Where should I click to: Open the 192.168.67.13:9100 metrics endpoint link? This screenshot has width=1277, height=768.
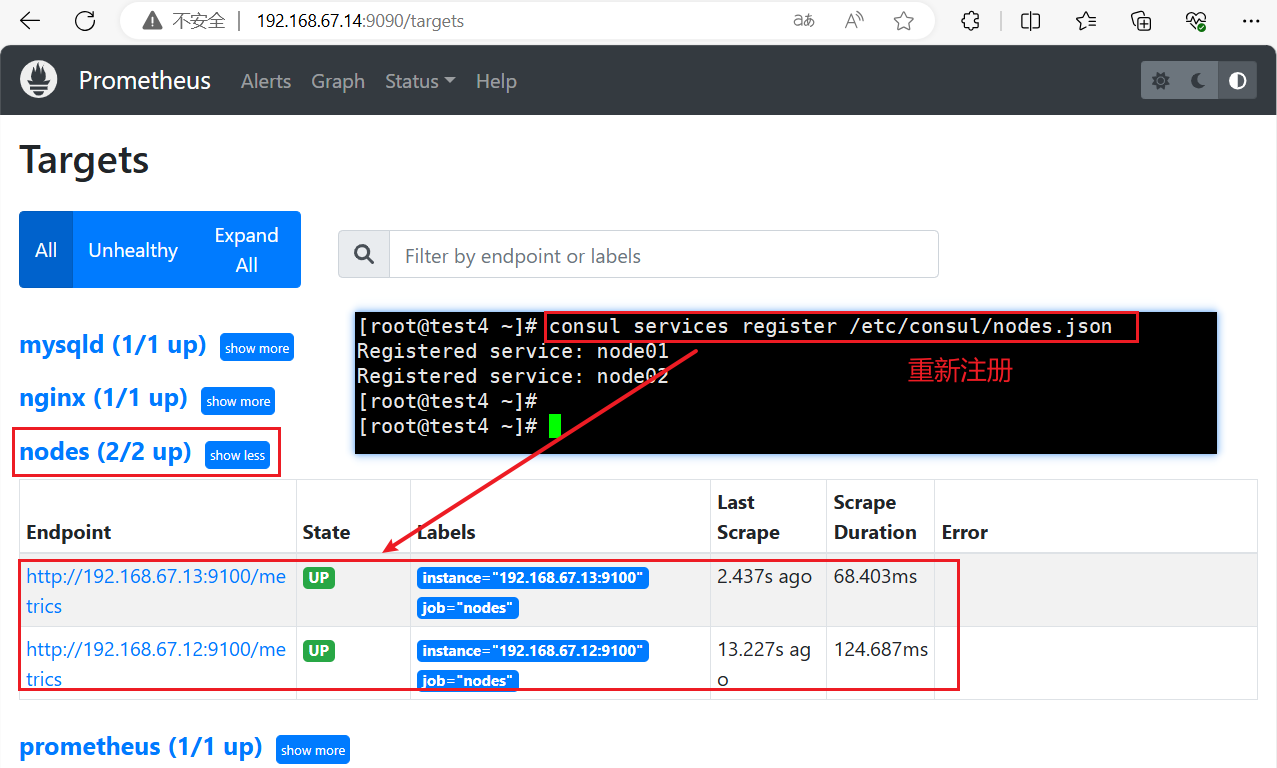click(156, 591)
